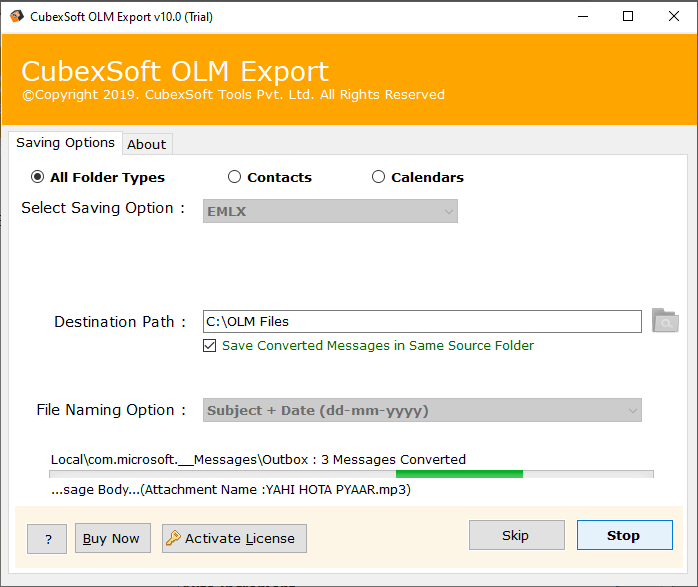
Task: Open Activate License dialog
Action: [234, 538]
